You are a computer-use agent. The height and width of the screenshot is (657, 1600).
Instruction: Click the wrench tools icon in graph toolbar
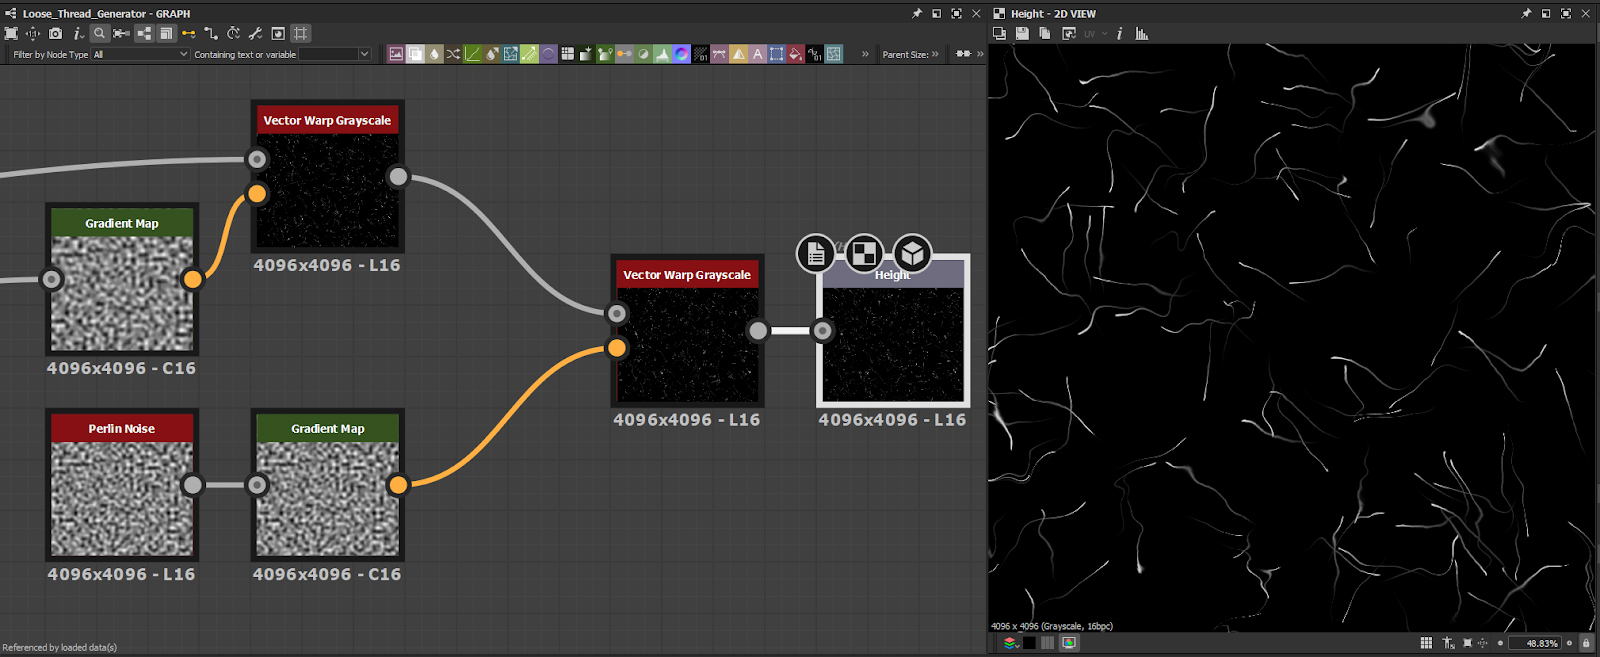(255, 33)
